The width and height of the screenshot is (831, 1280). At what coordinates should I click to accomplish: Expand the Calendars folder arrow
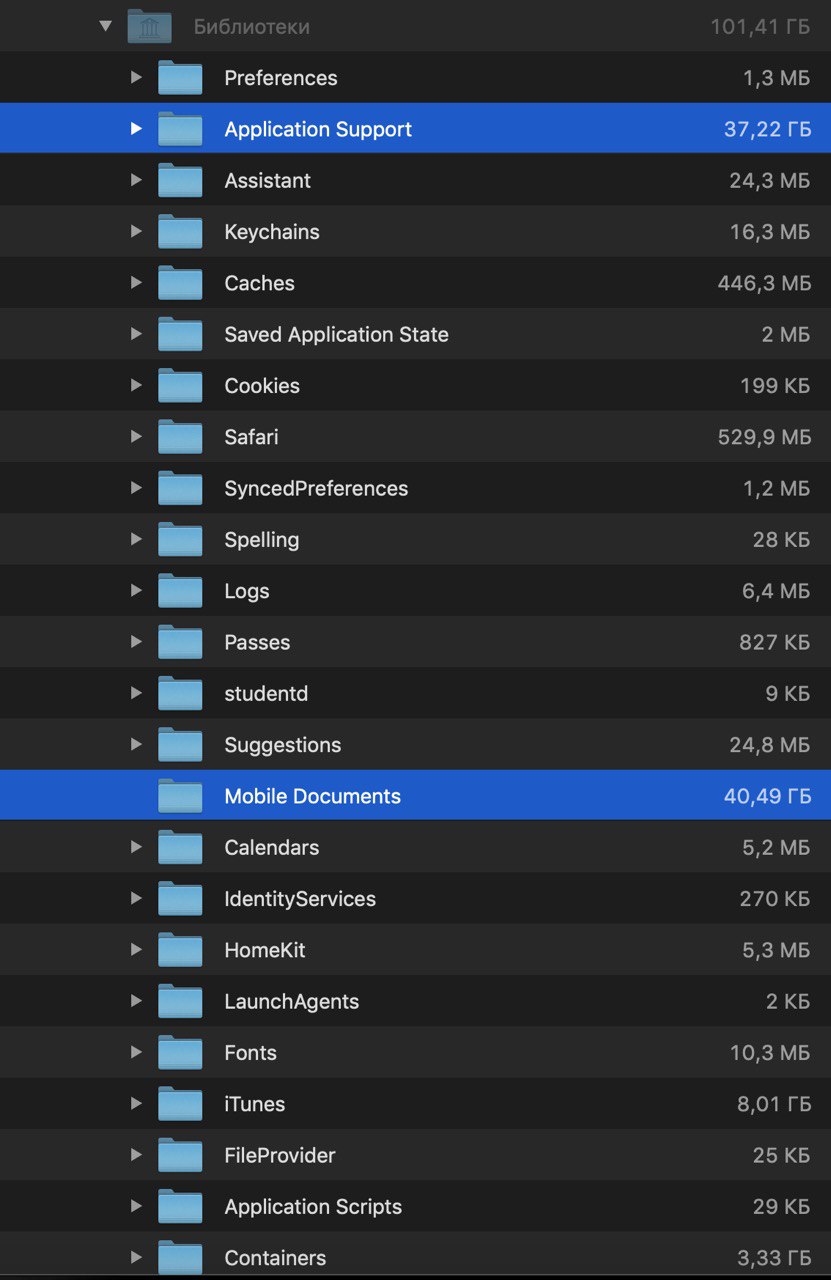pyautogui.click(x=136, y=846)
